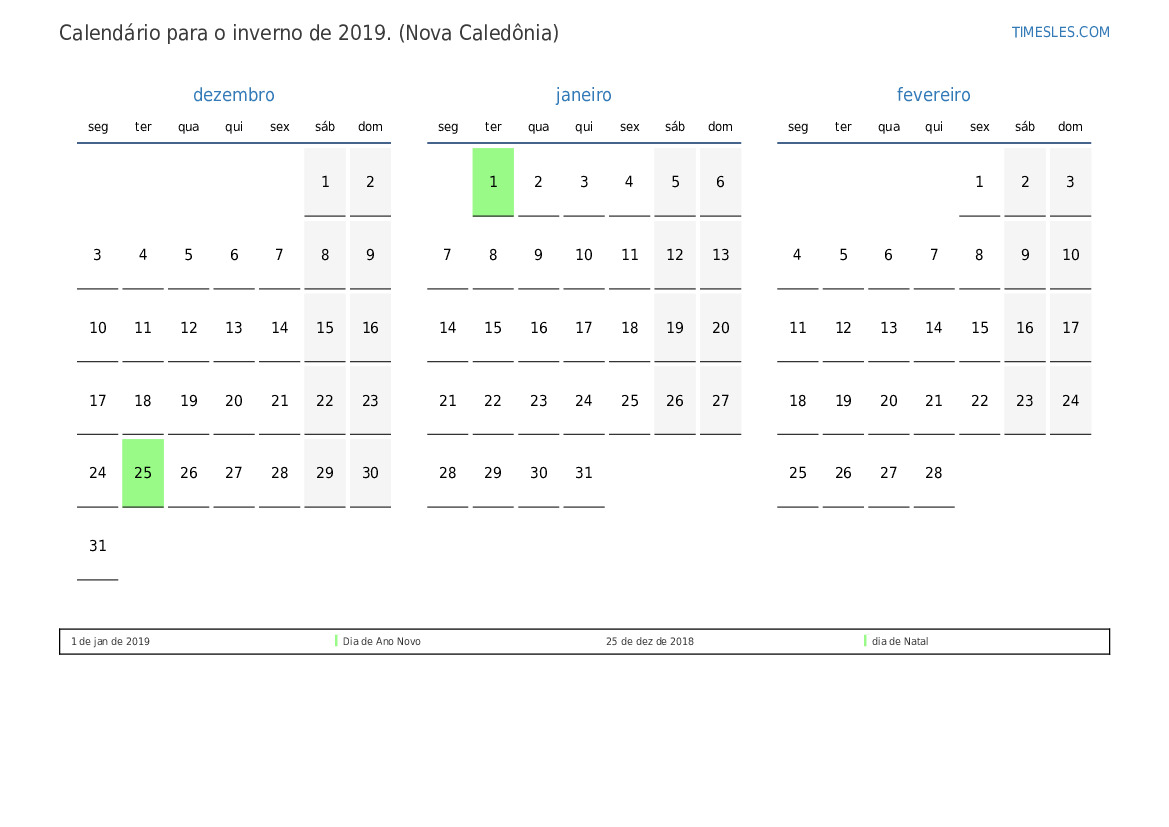Click the janeiro month heading
Screen dimensions: 1169x827
[584, 95]
